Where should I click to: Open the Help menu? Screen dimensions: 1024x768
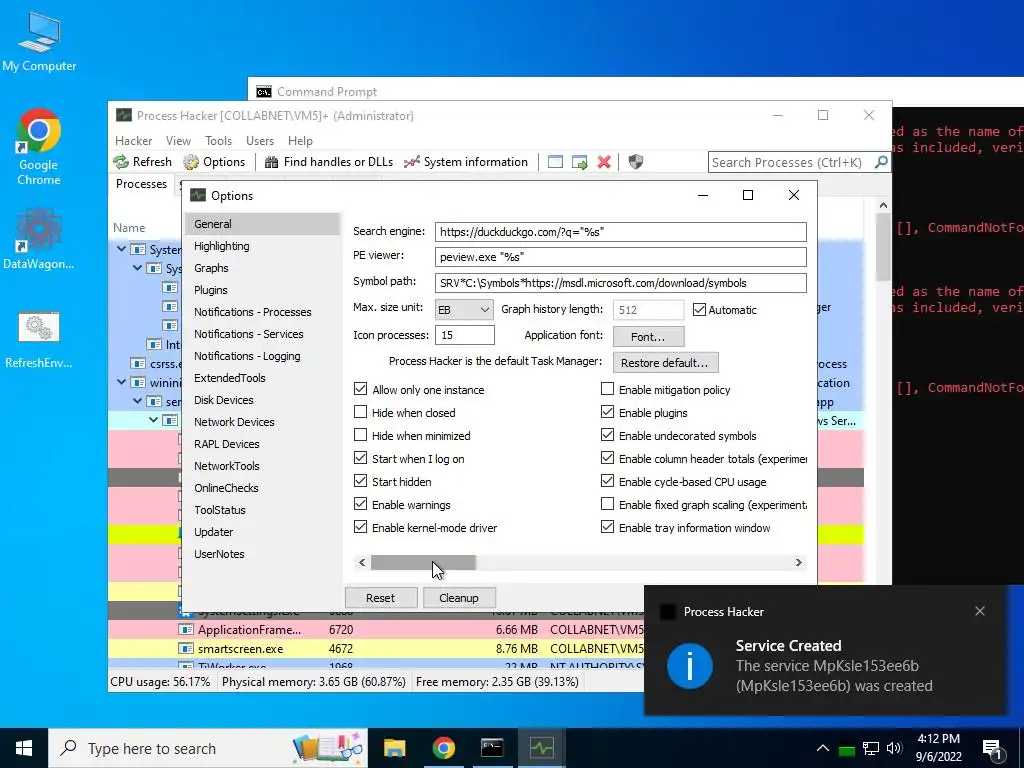pyautogui.click(x=300, y=140)
